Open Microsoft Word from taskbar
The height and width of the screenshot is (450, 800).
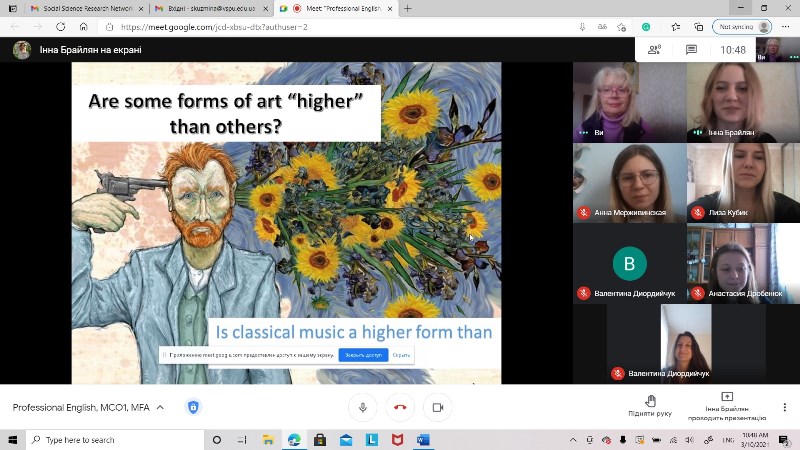[x=423, y=440]
